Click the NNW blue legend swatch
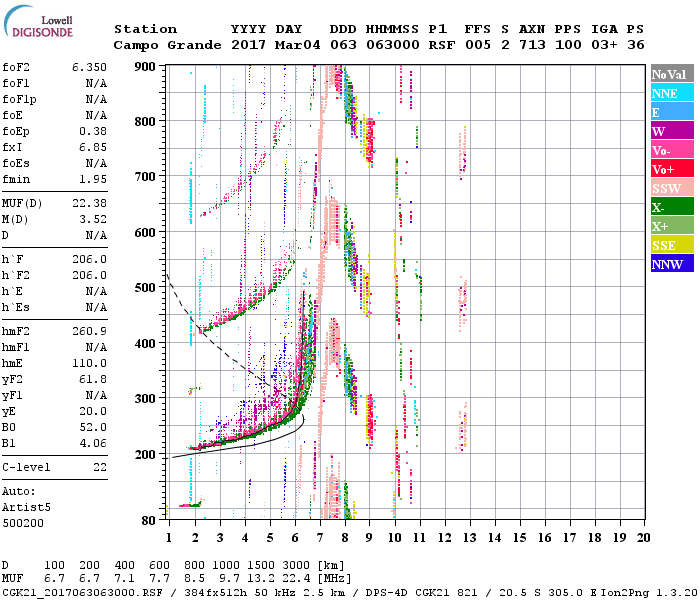The width and height of the screenshot is (700, 600). click(x=671, y=264)
